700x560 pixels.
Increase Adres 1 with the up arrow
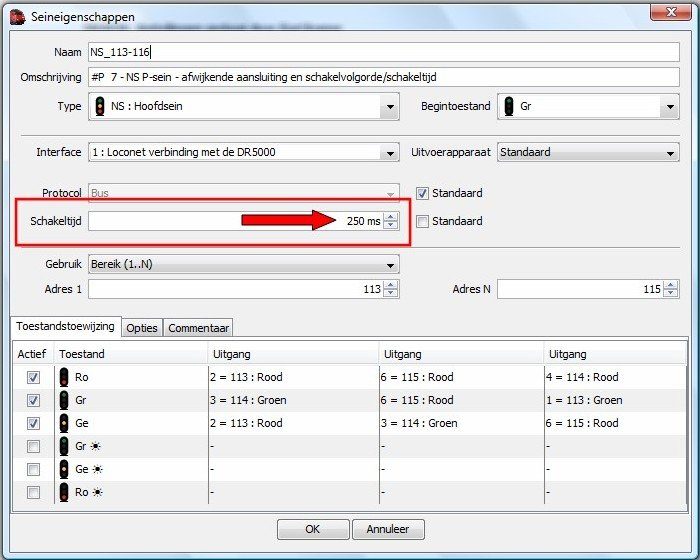click(391, 285)
